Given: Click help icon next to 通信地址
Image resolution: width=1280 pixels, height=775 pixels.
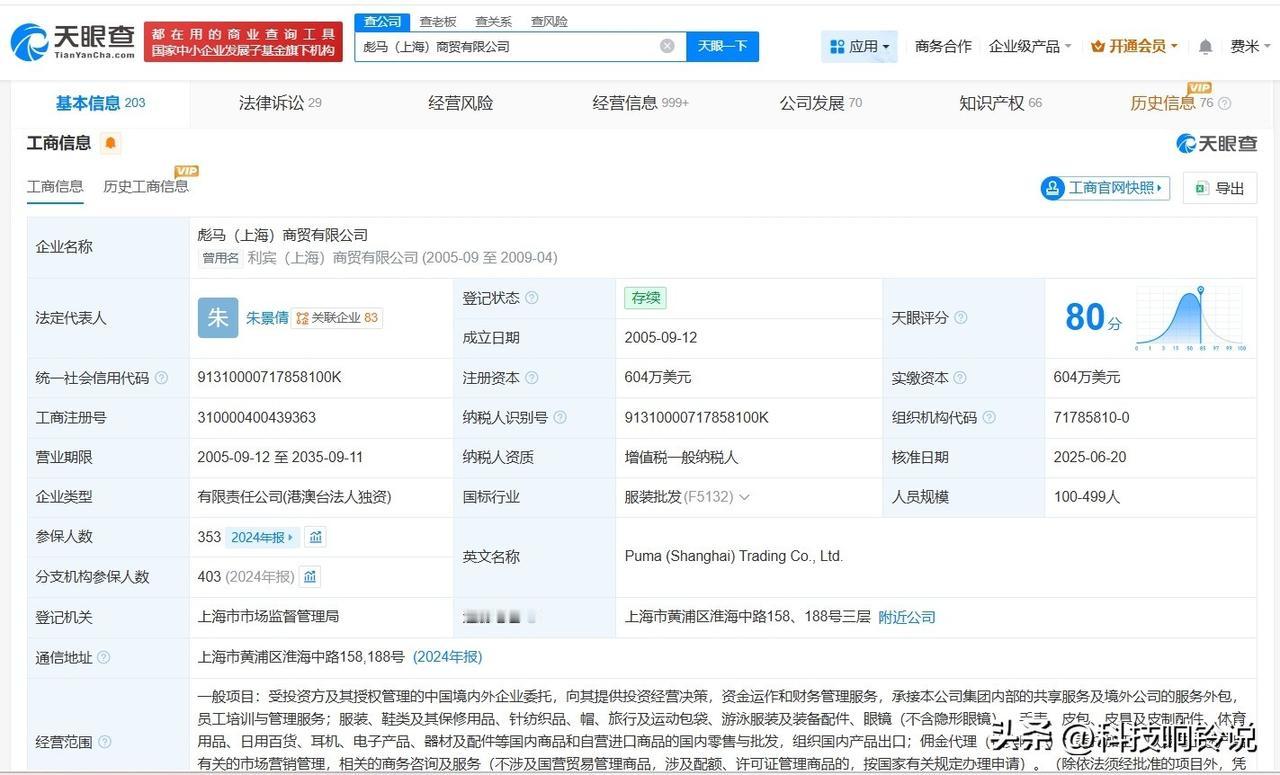Looking at the screenshot, I should (104, 658).
